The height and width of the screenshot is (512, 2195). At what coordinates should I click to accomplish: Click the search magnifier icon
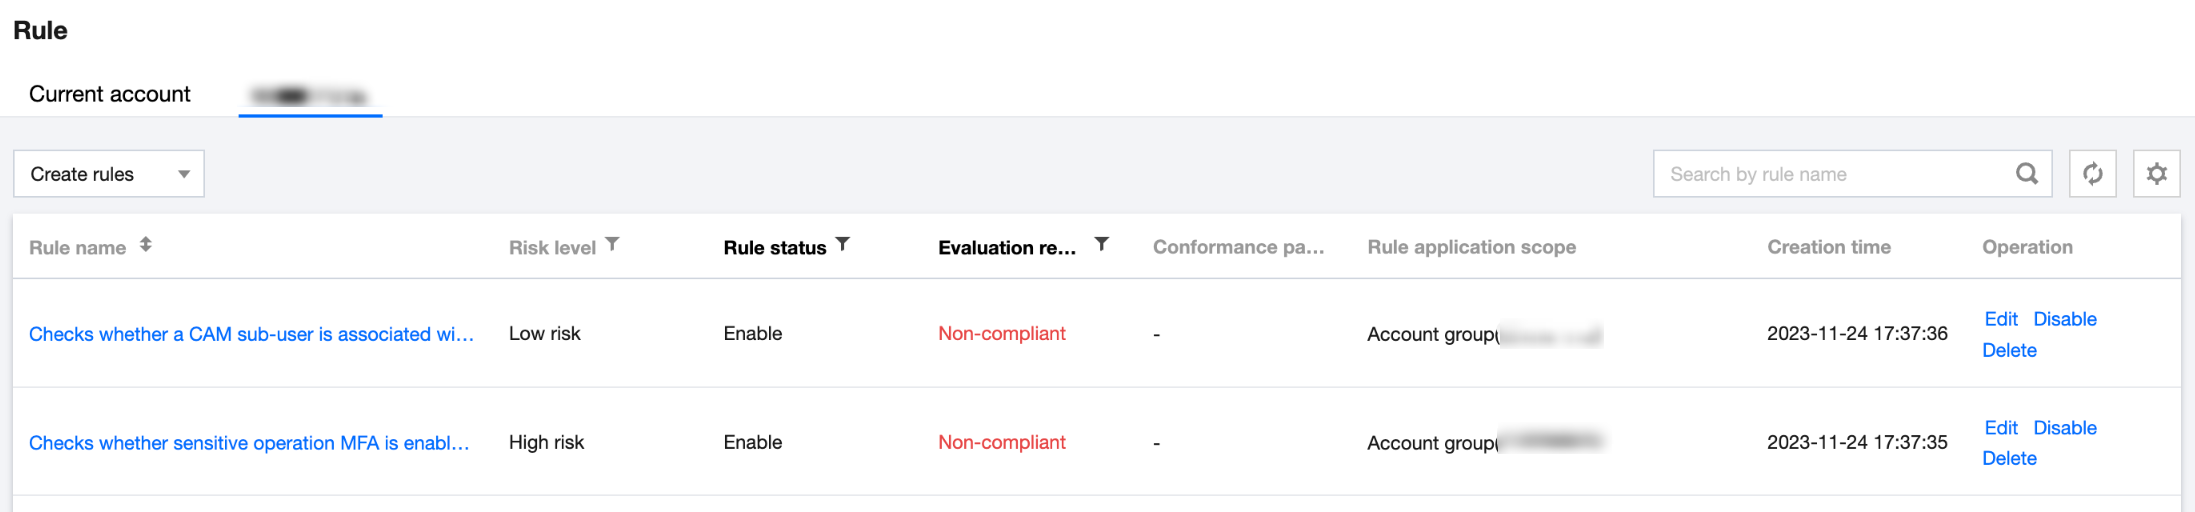click(2026, 174)
